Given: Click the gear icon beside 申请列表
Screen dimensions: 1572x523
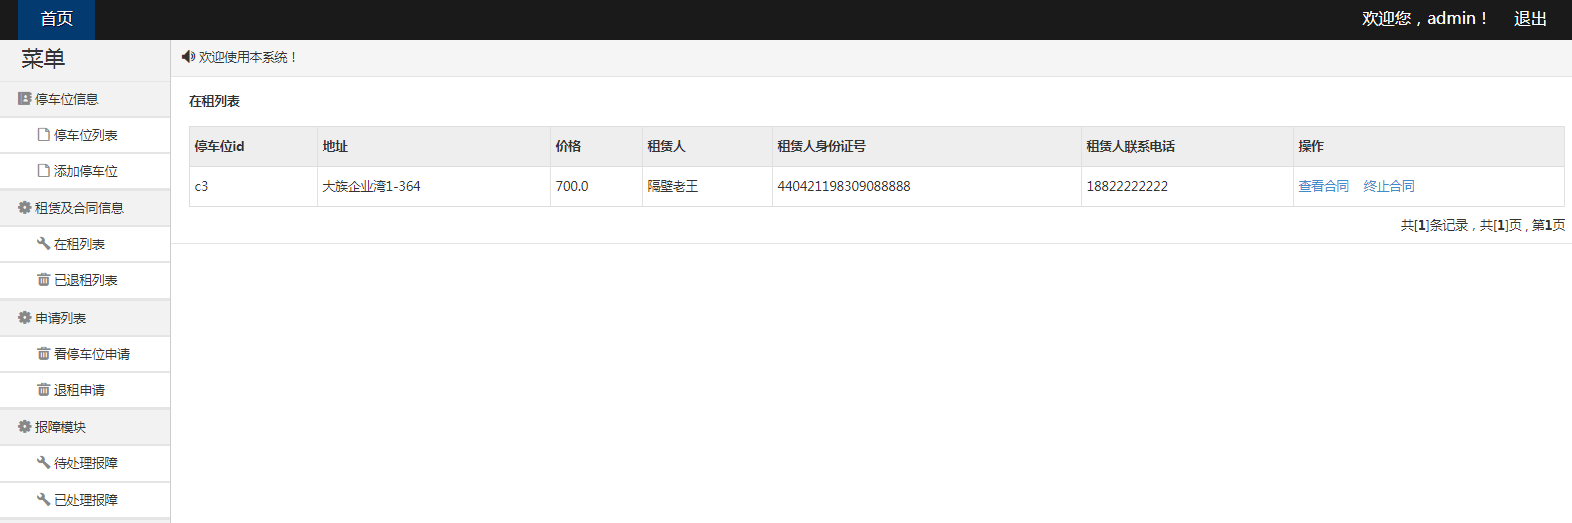Looking at the screenshot, I should 25,318.
